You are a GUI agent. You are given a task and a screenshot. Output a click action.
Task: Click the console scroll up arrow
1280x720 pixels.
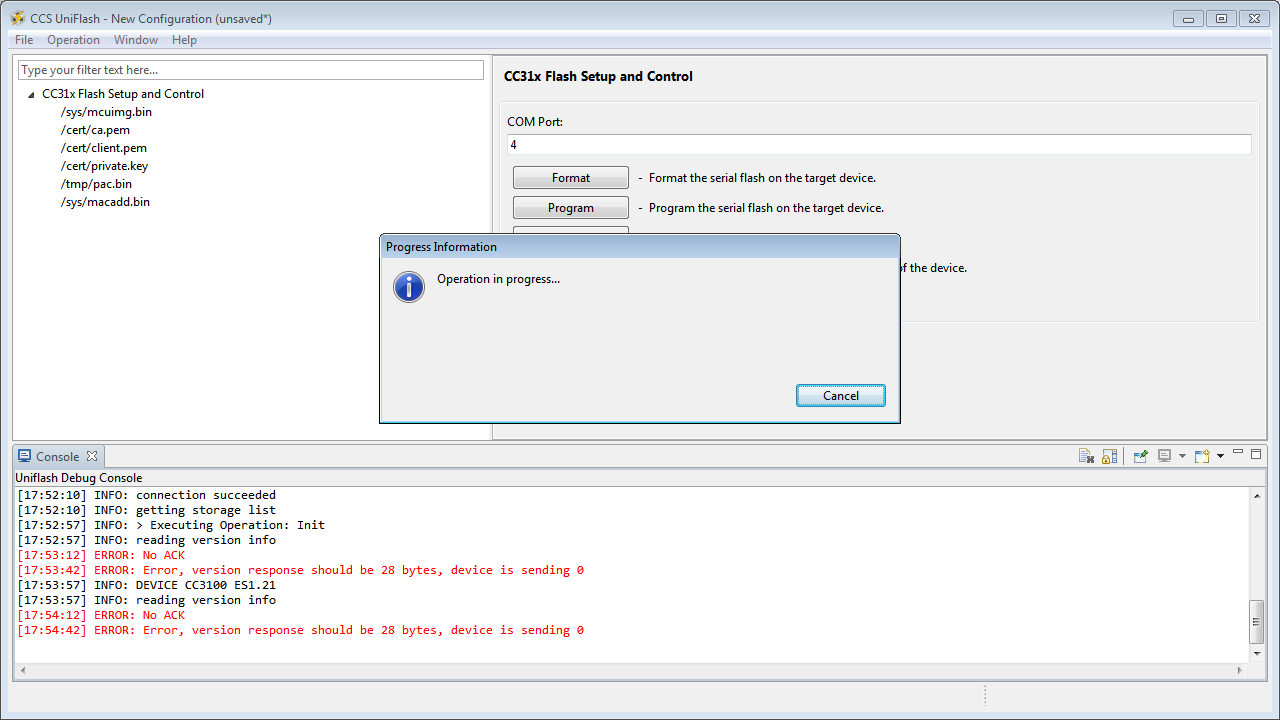(x=1257, y=495)
